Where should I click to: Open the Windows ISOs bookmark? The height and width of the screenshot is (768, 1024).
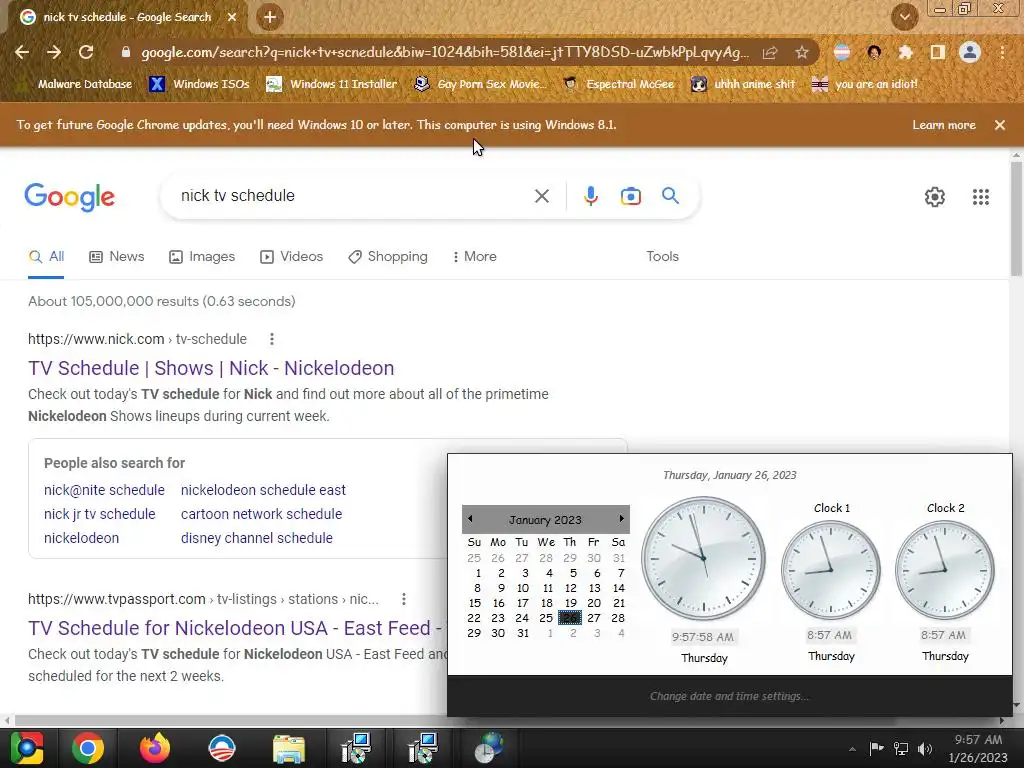point(199,84)
